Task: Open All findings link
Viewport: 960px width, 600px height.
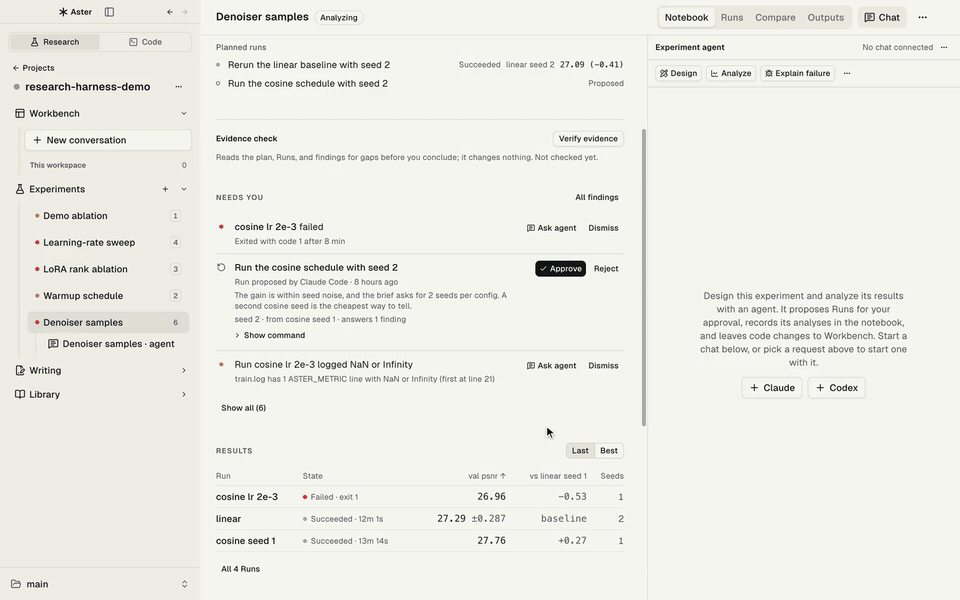Action: 596,197
